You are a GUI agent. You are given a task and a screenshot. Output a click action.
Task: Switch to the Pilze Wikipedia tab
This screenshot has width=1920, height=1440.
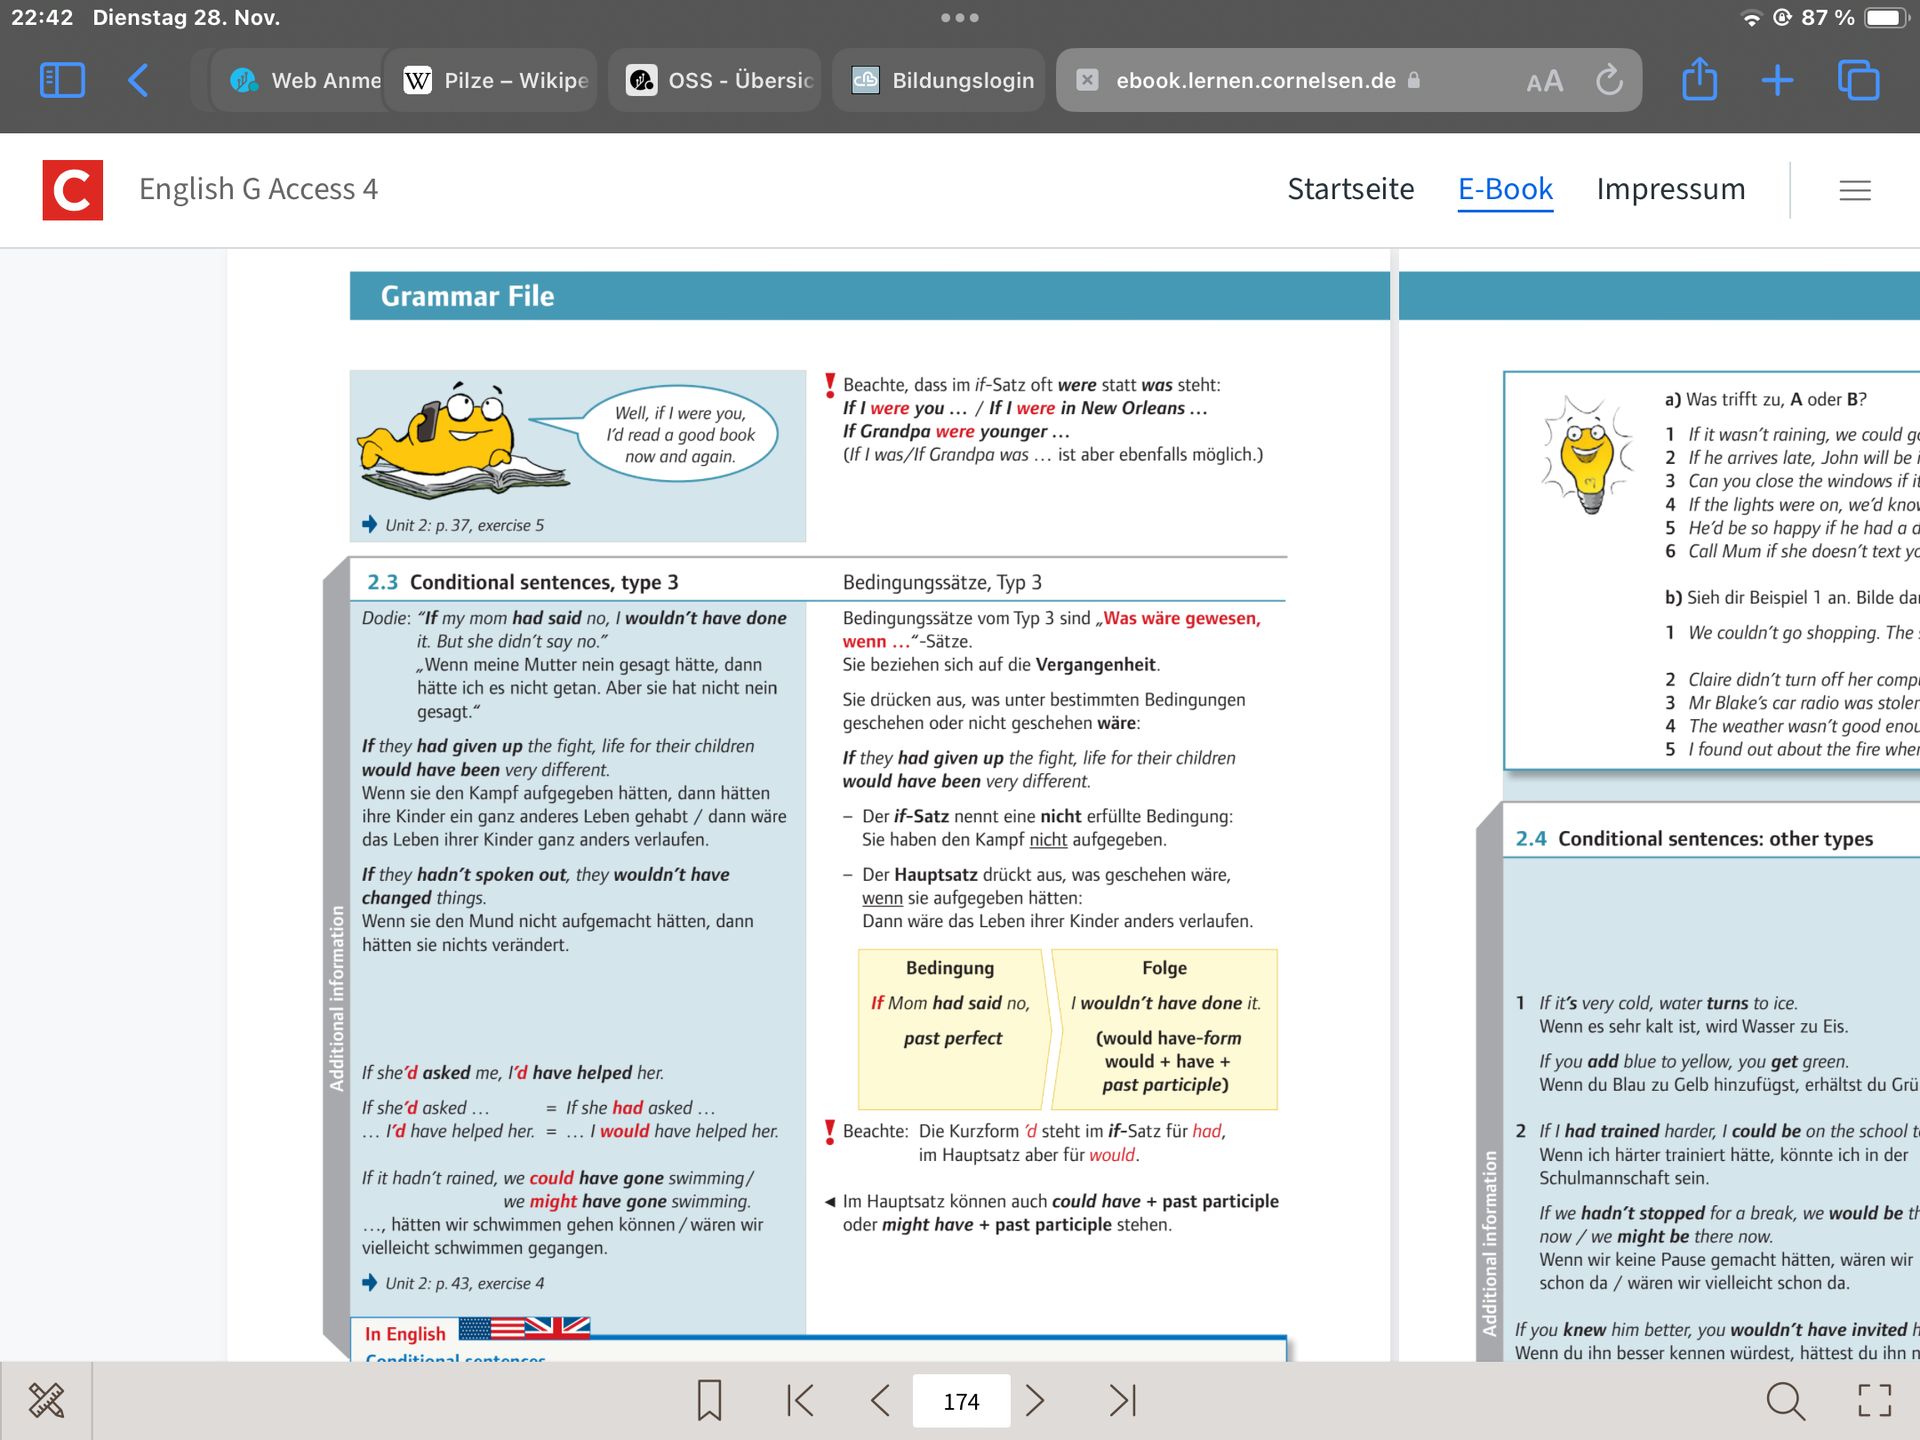(x=497, y=80)
